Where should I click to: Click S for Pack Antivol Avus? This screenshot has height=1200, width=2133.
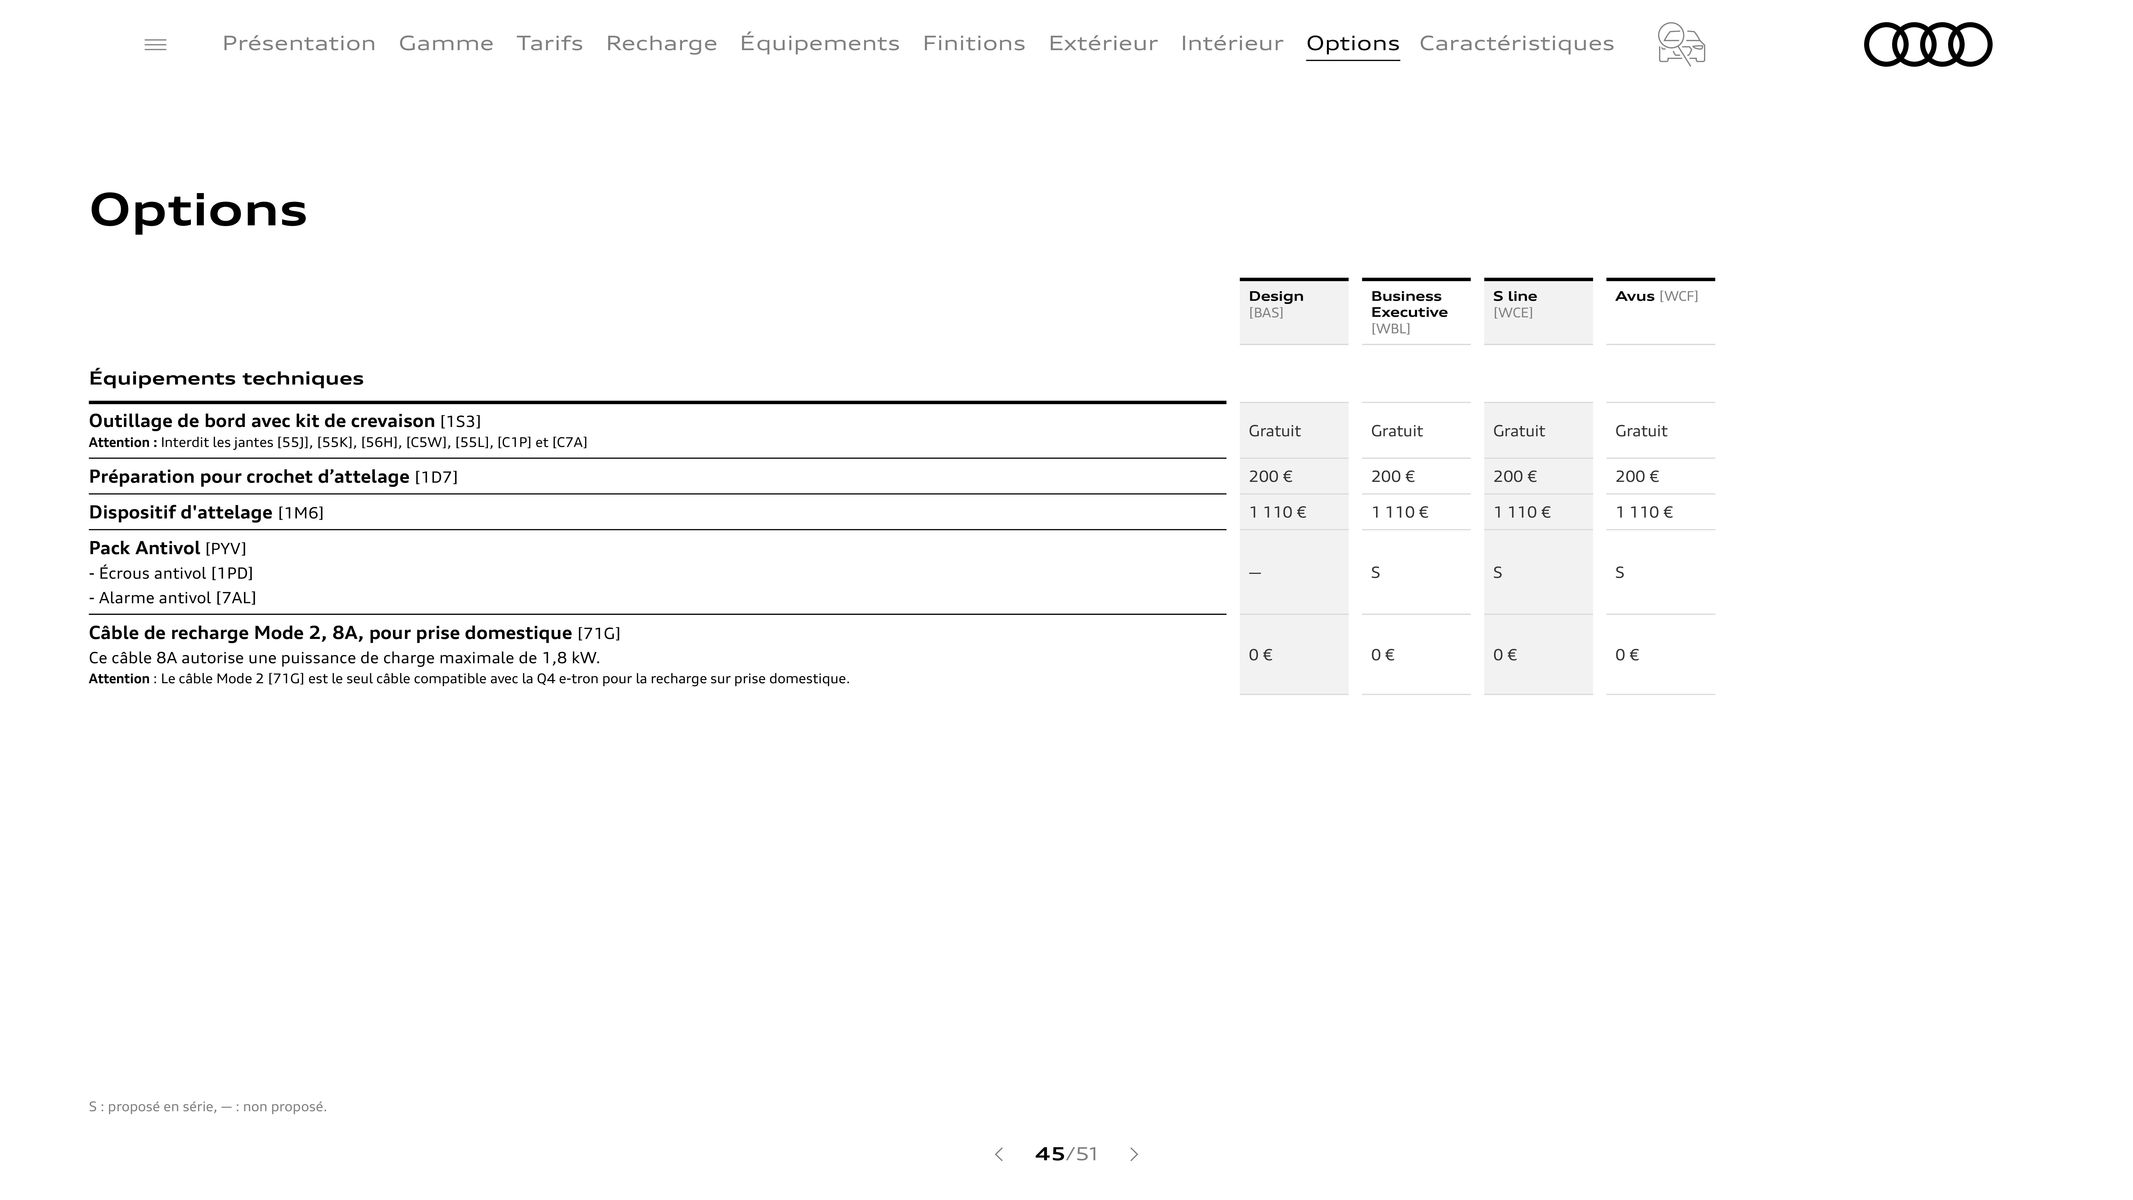(x=1620, y=573)
